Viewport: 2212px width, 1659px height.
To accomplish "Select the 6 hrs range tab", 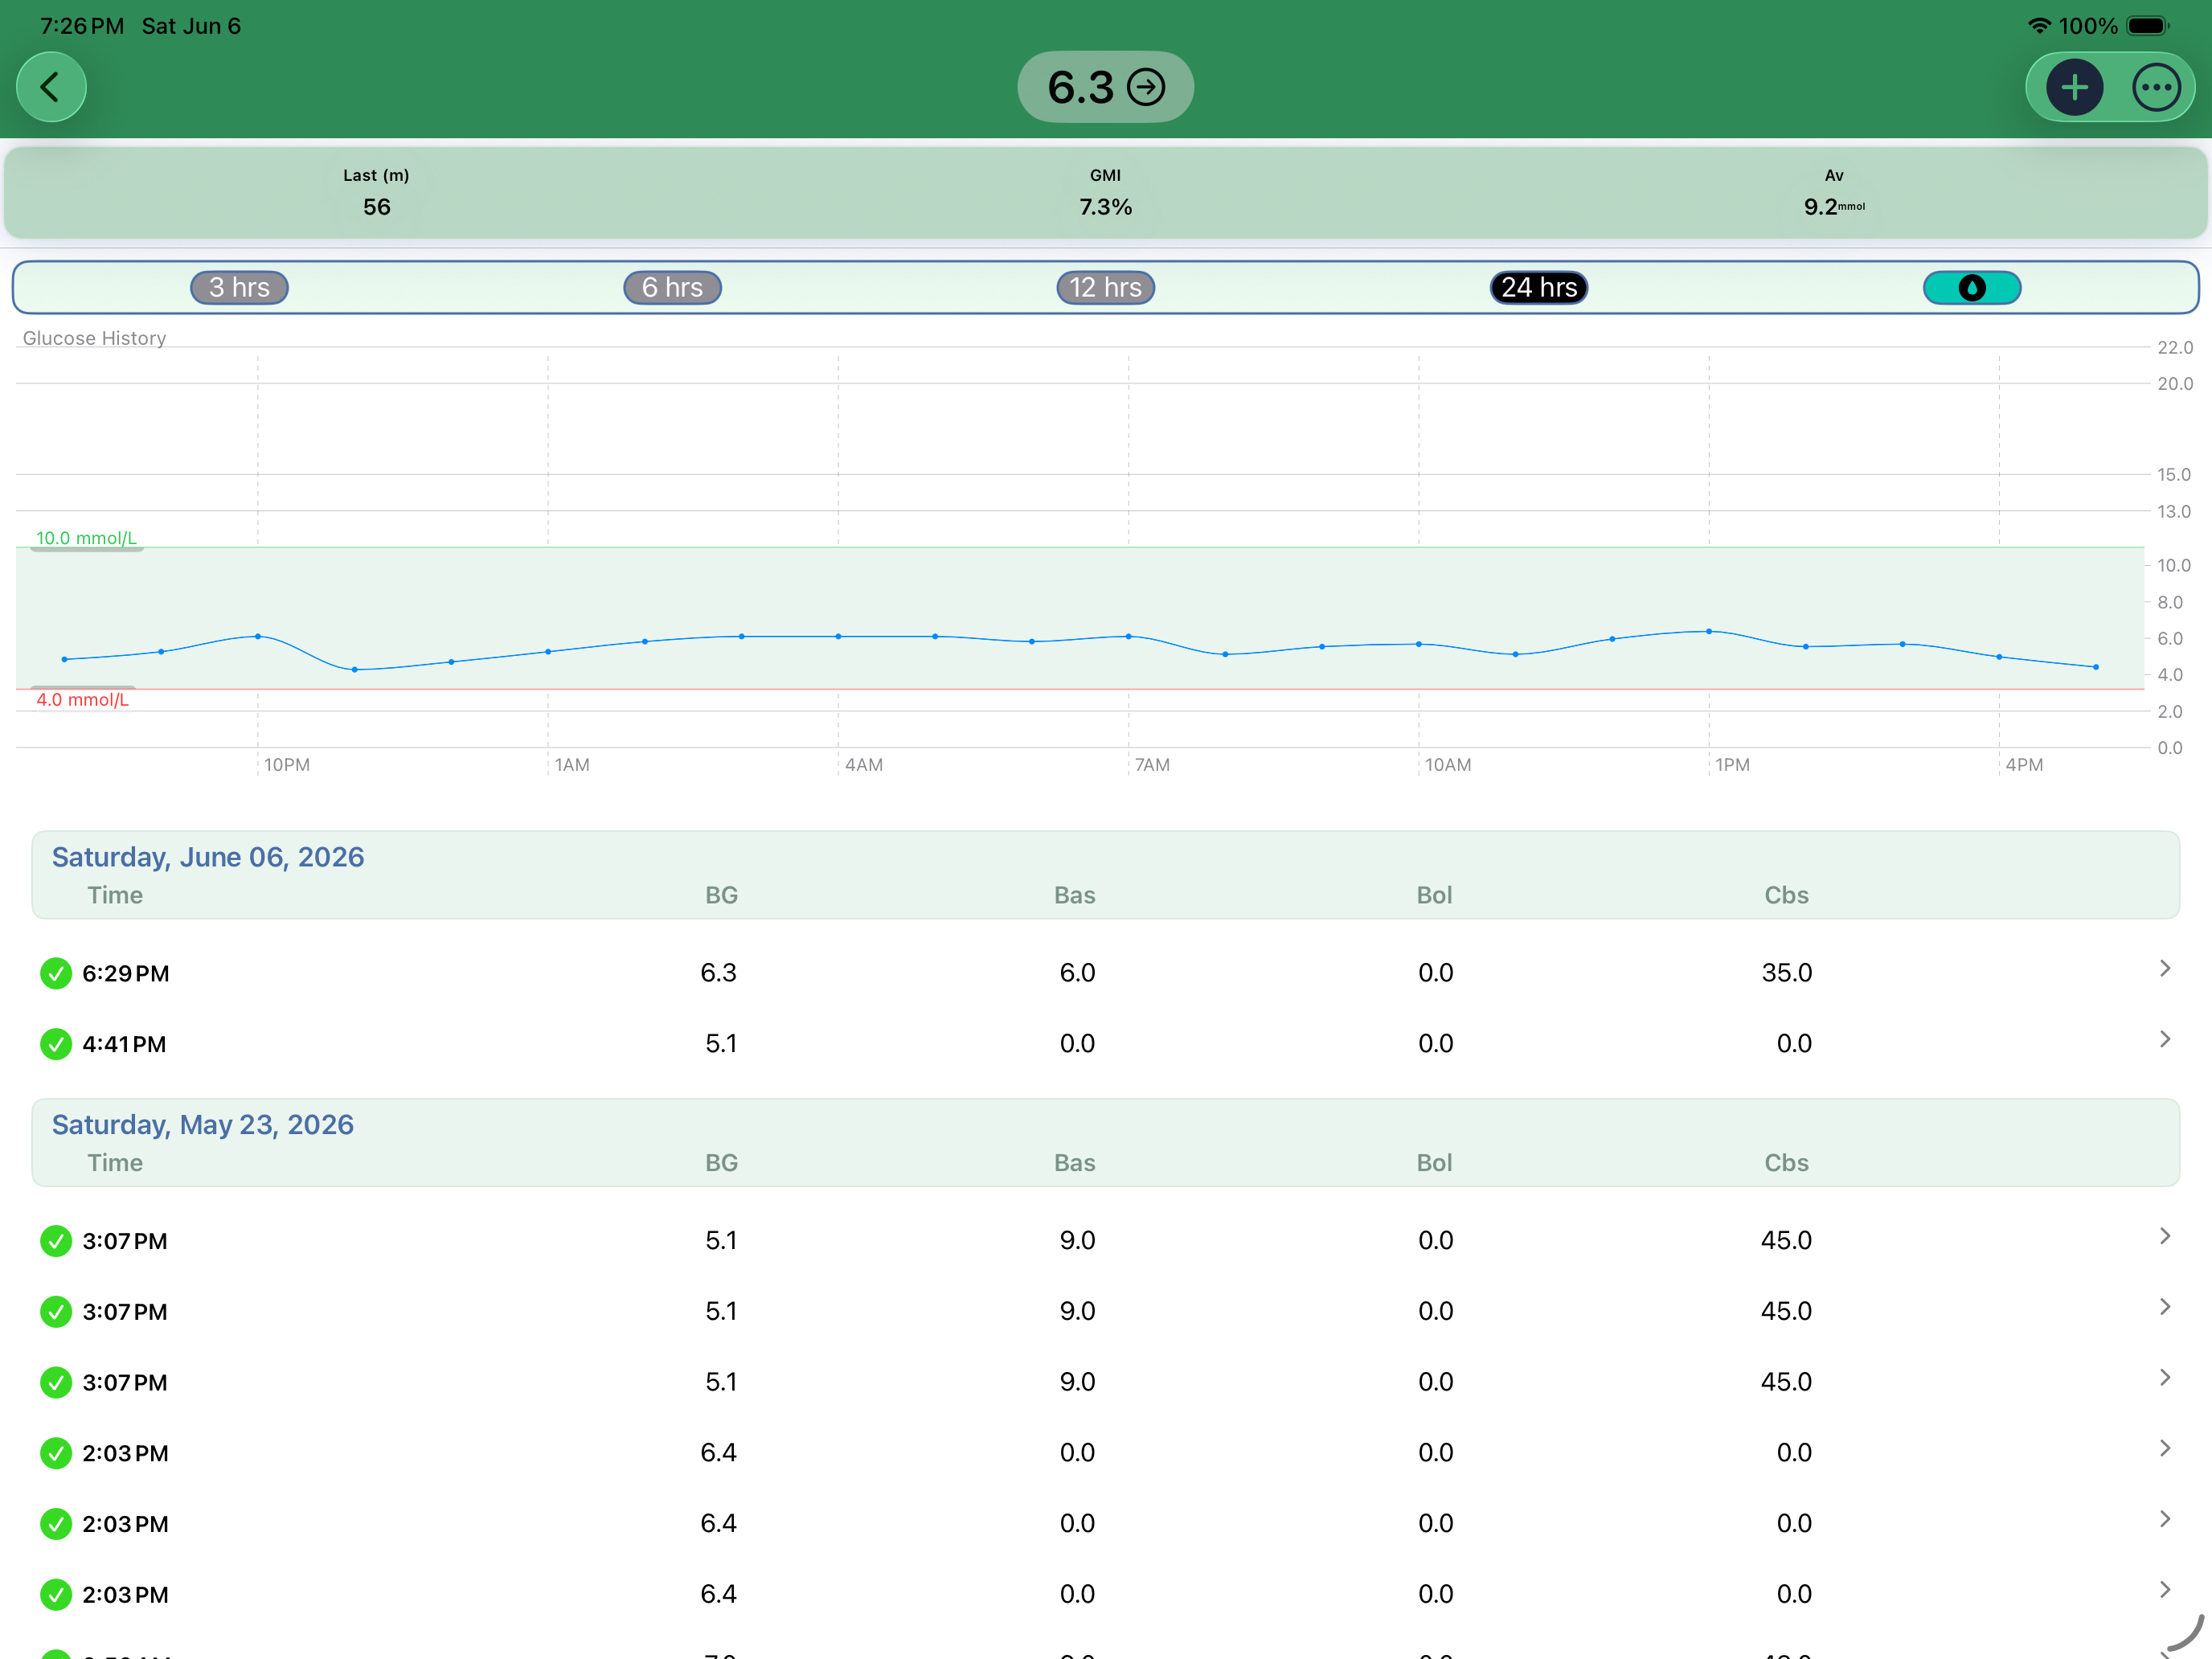I will pyautogui.click(x=672, y=288).
